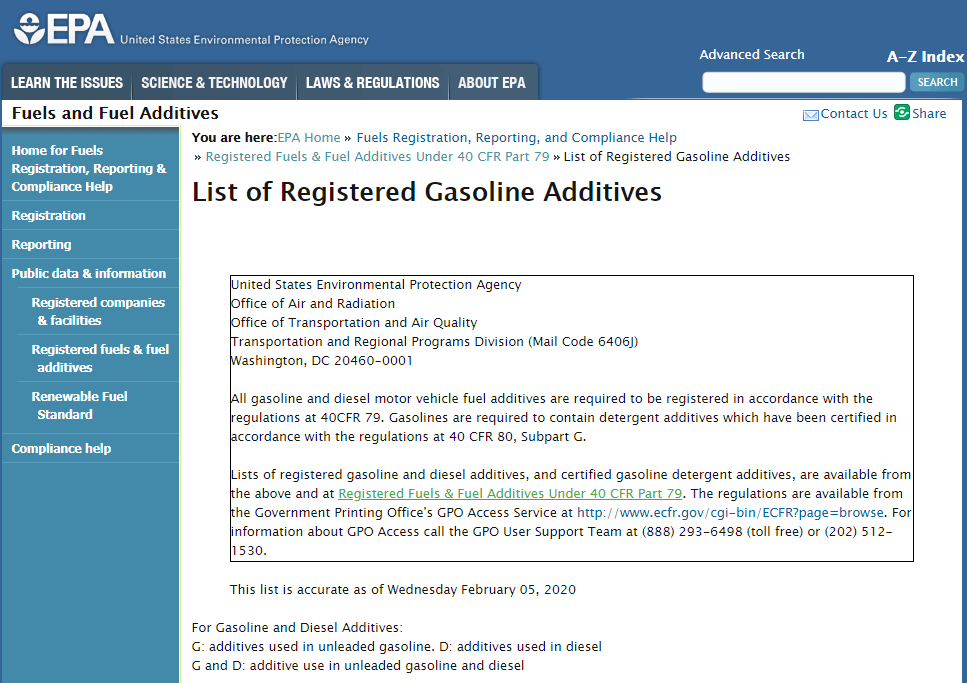
Task: Click the EPA logo in header
Action: pyautogui.click(x=64, y=29)
